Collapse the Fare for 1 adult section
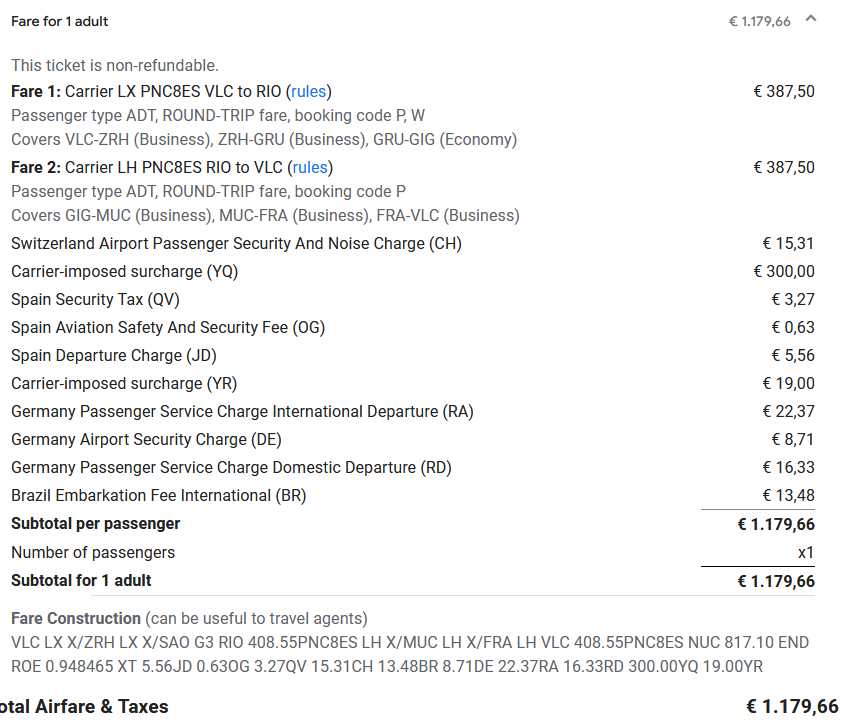This screenshot has height=722, width=848. [x=811, y=19]
